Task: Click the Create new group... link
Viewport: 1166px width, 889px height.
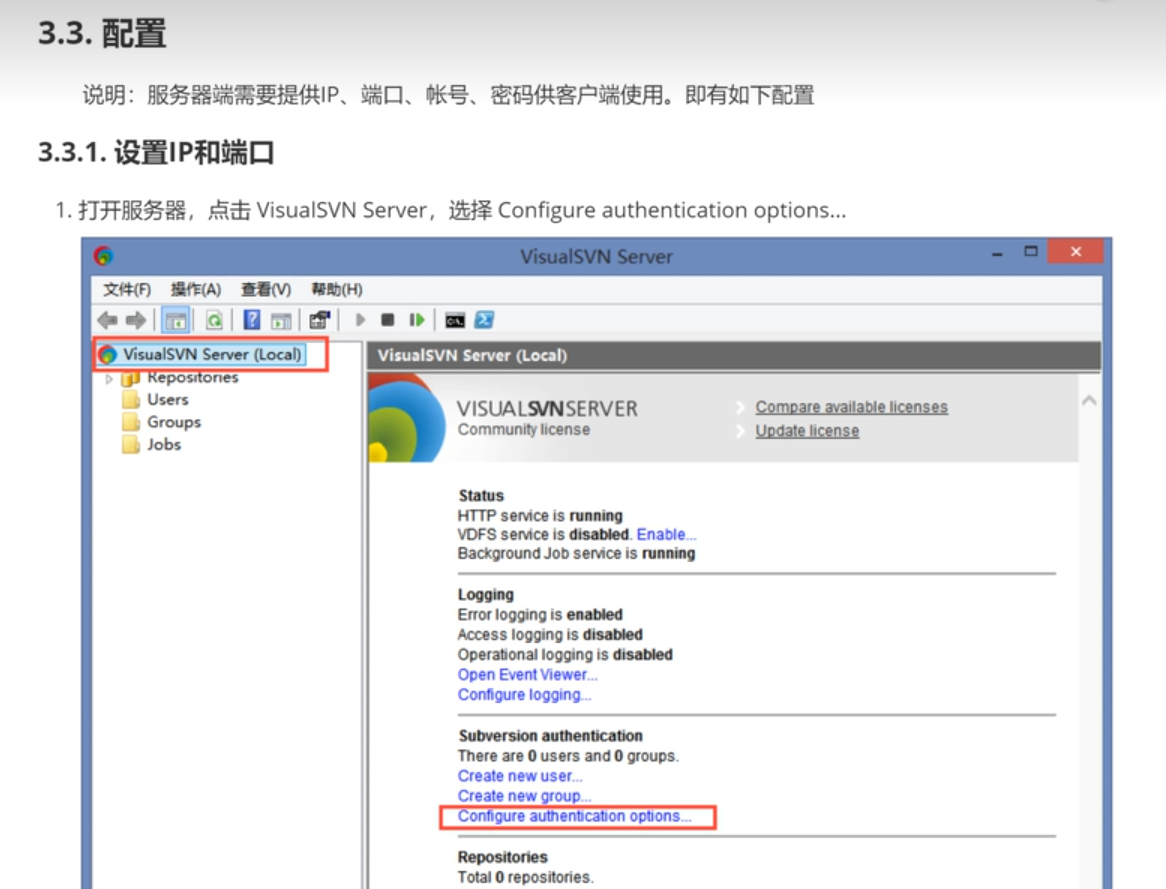Action: point(524,796)
